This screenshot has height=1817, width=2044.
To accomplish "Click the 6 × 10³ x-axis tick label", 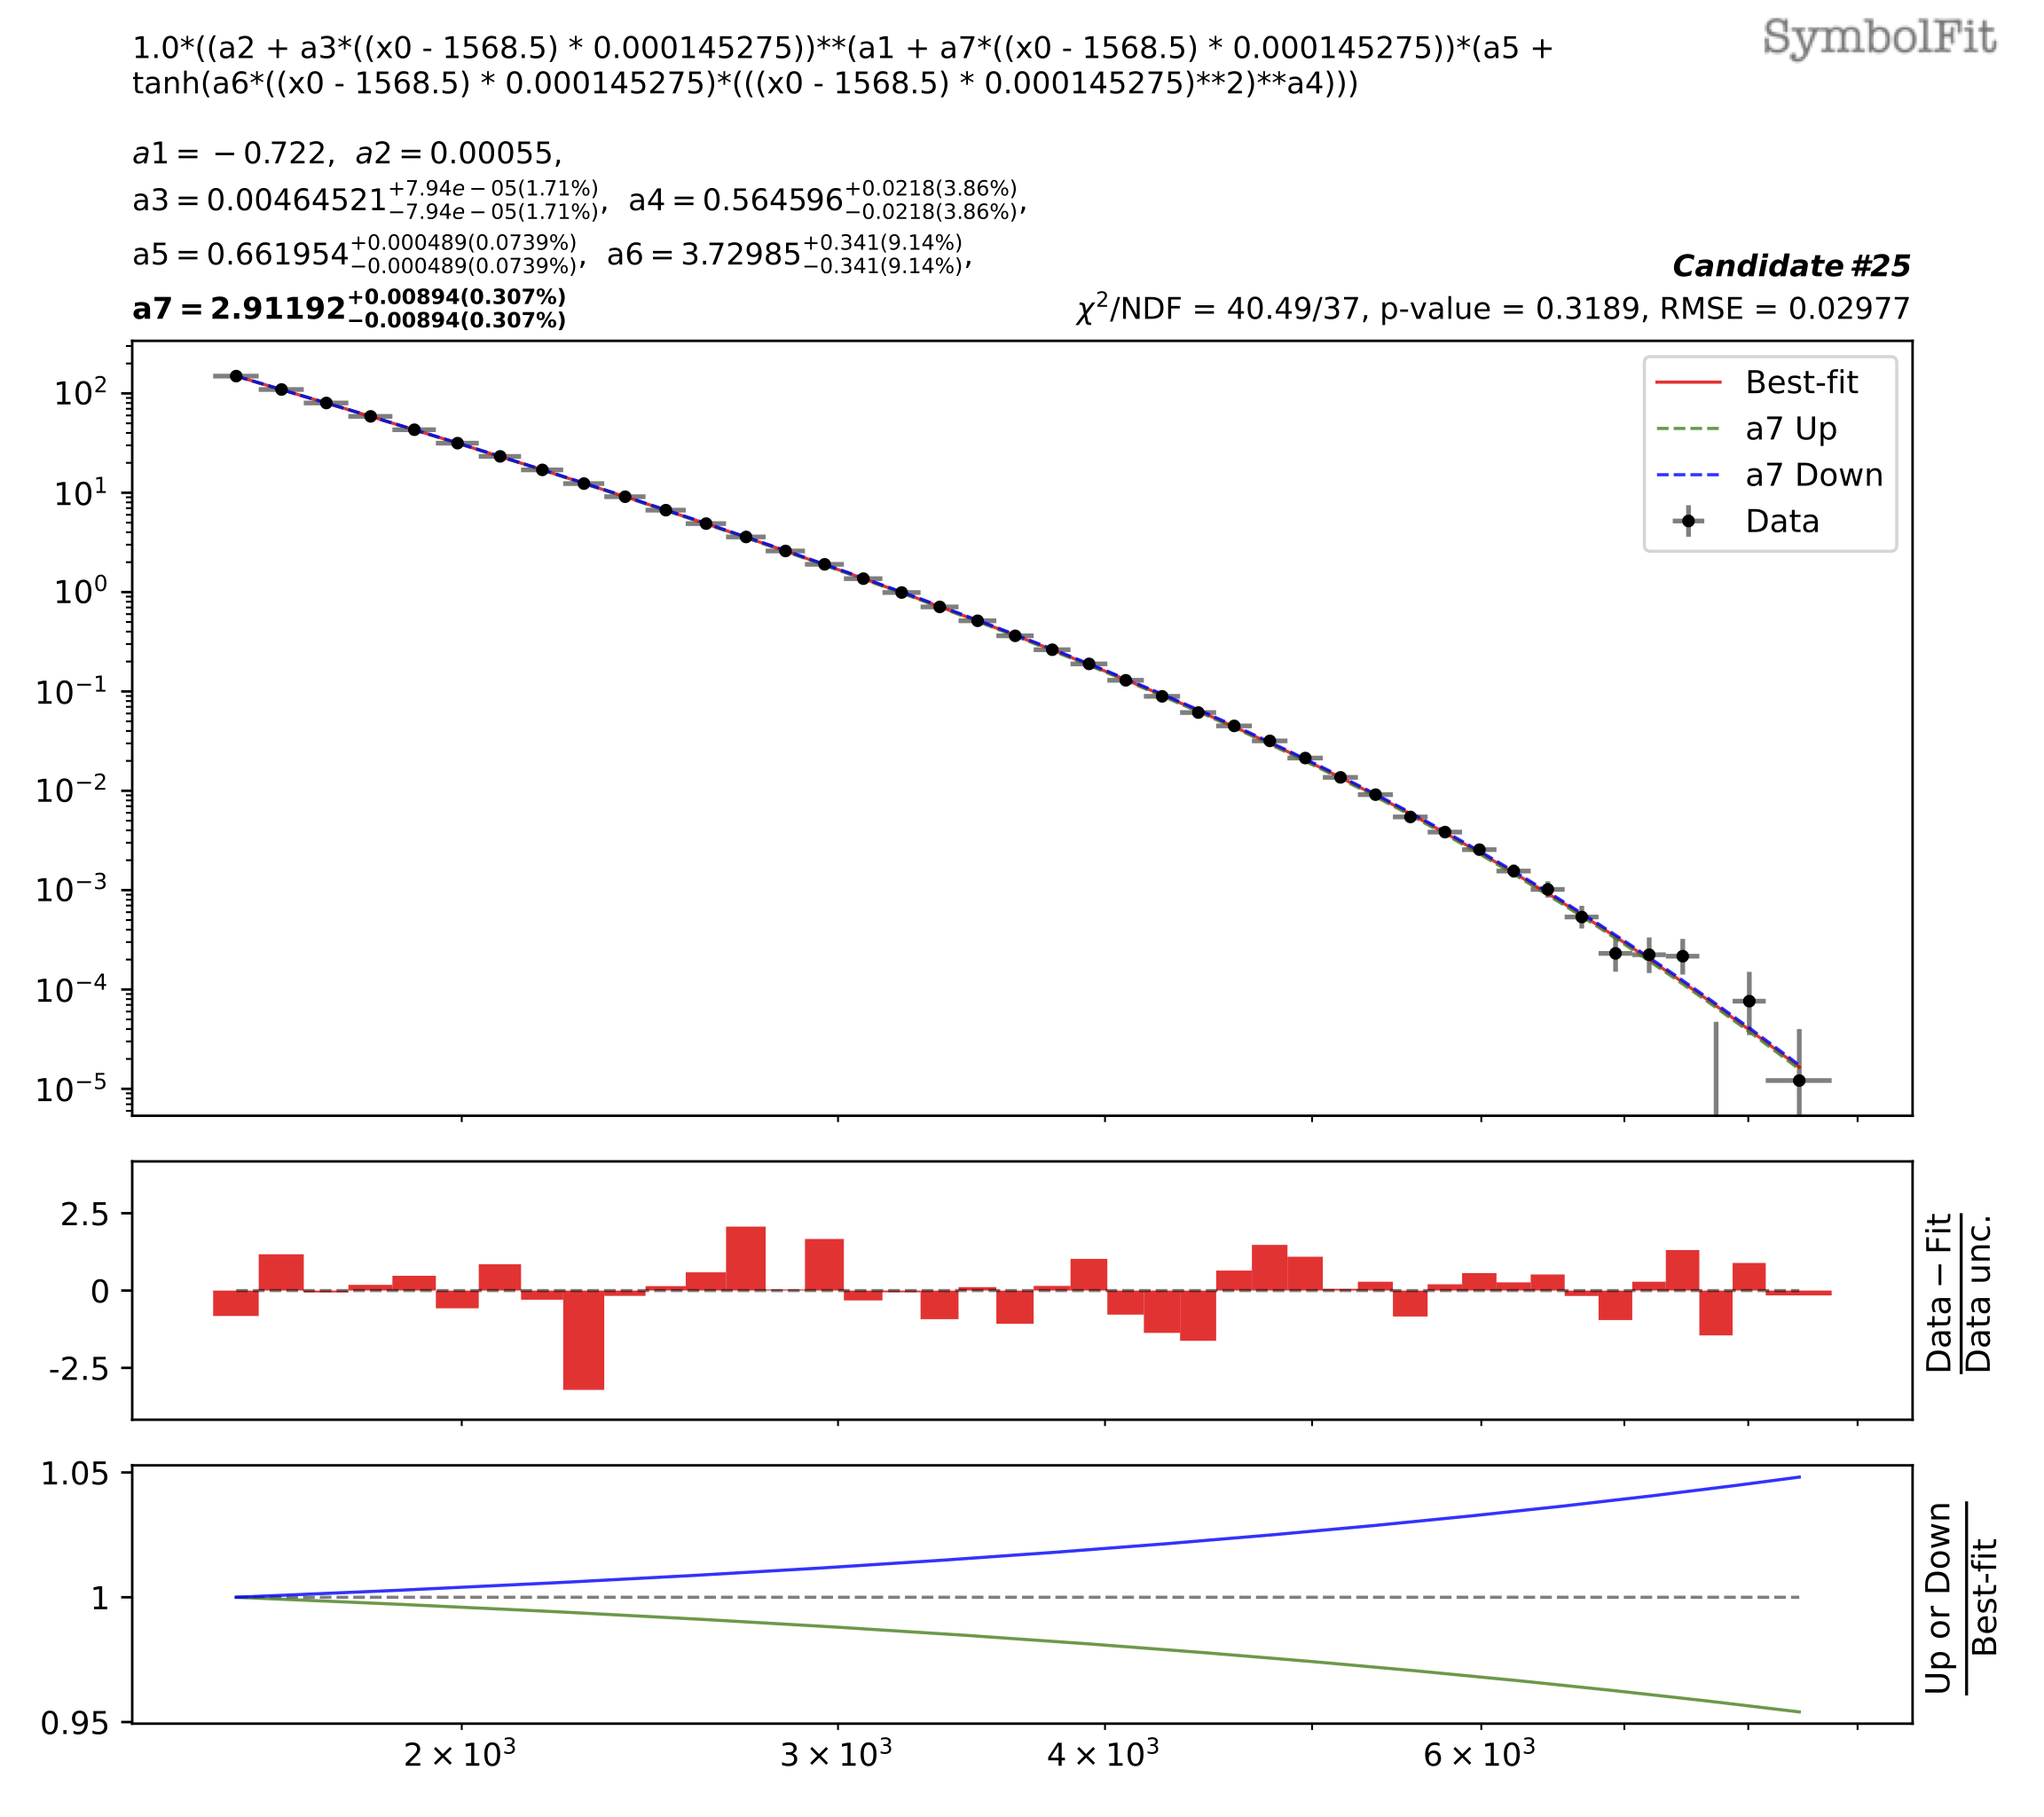I will pyautogui.click(x=1479, y=1753).
